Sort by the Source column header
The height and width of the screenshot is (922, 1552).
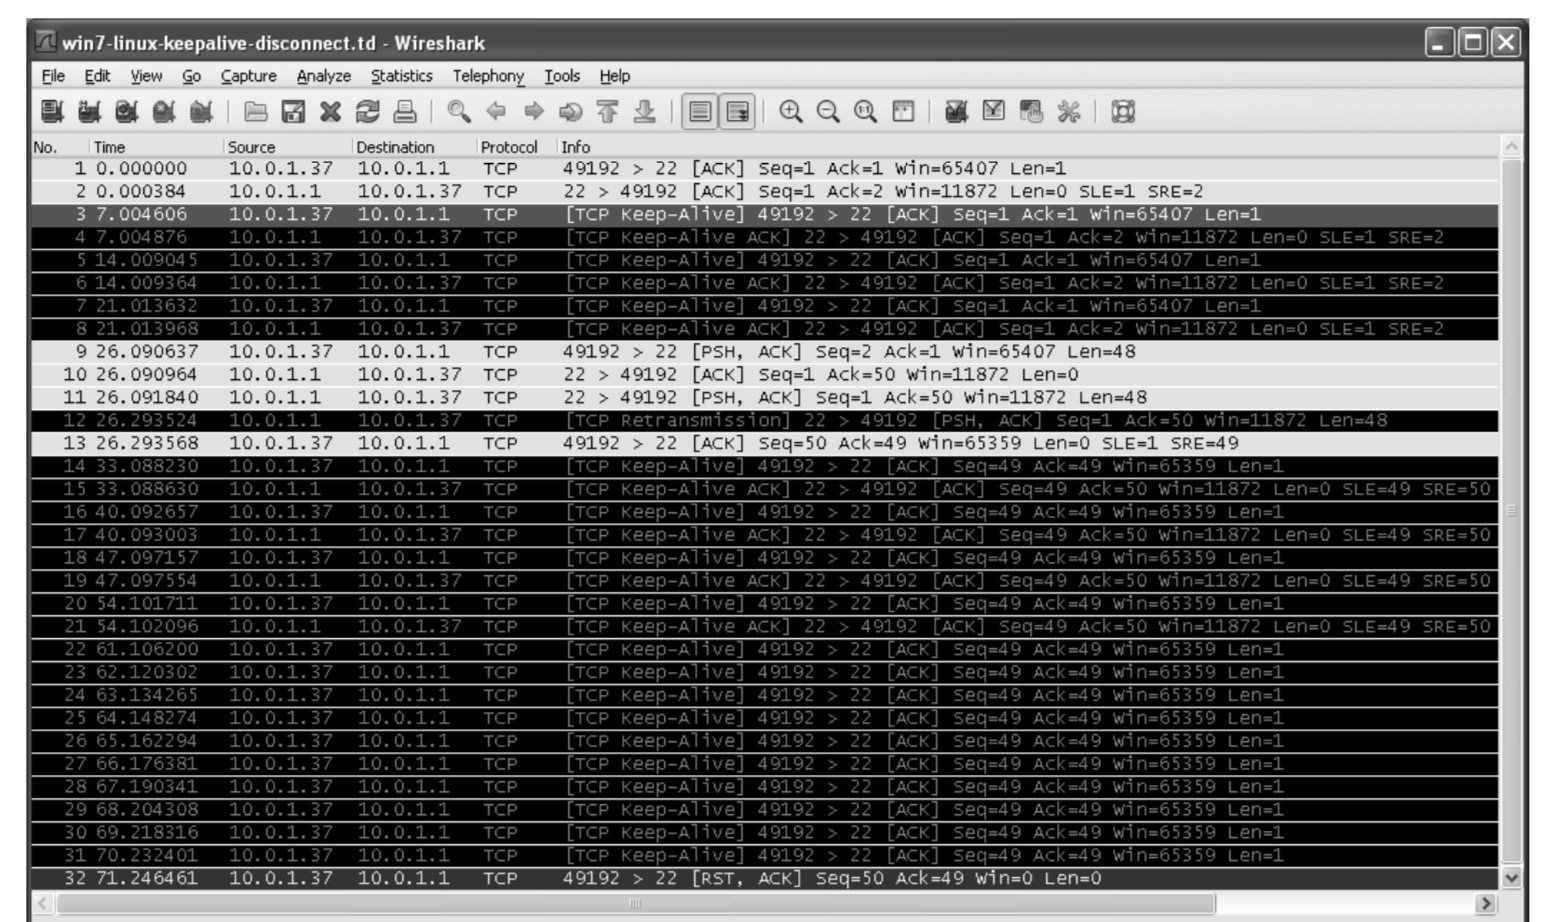[x=288, y=147]
